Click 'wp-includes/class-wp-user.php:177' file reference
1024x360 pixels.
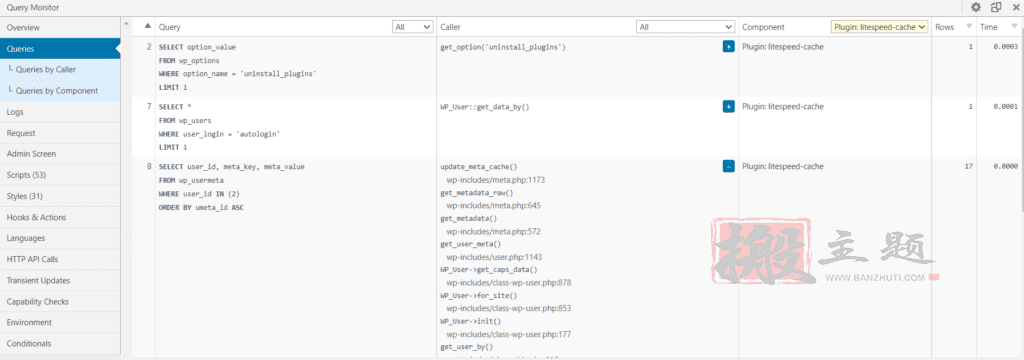[509, 334]
